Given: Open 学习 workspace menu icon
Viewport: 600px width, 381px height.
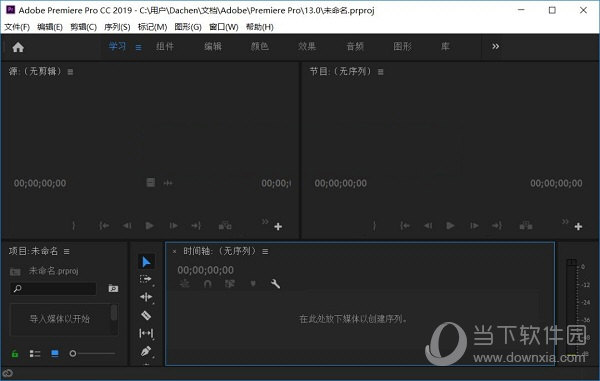Looking at the screenshot, I should (x=139, y=47).
